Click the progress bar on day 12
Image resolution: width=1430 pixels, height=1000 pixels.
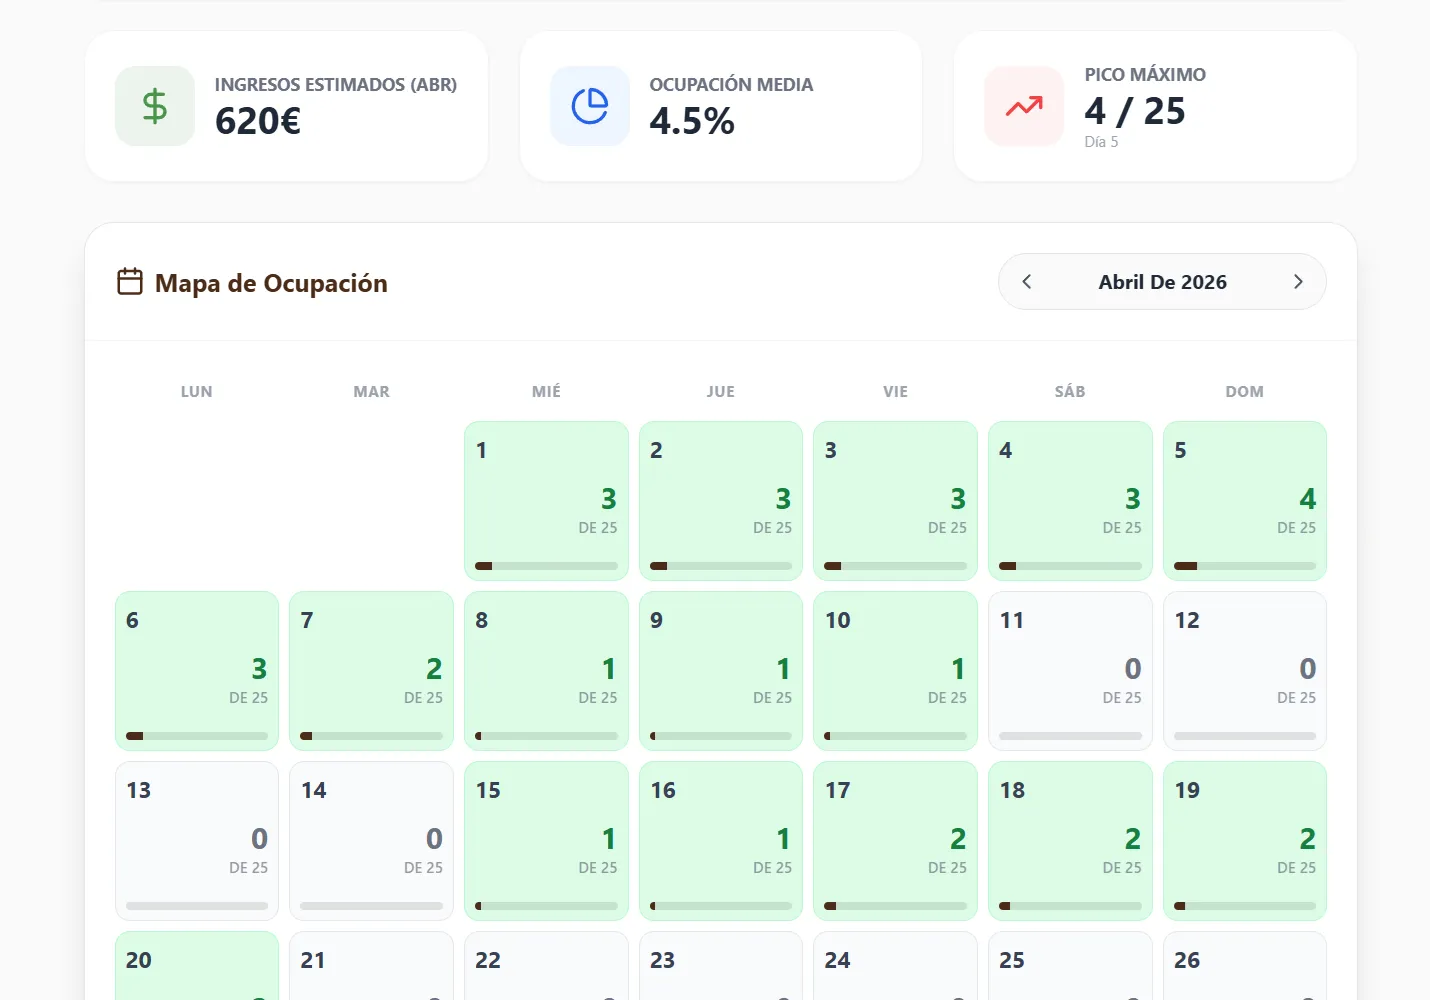click(x=1244, y=736)
